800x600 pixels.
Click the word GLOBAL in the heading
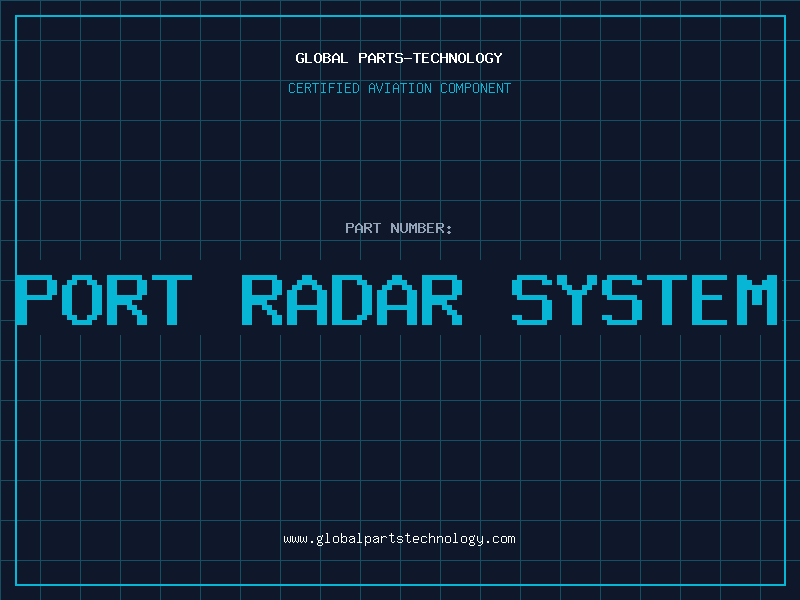322,58
